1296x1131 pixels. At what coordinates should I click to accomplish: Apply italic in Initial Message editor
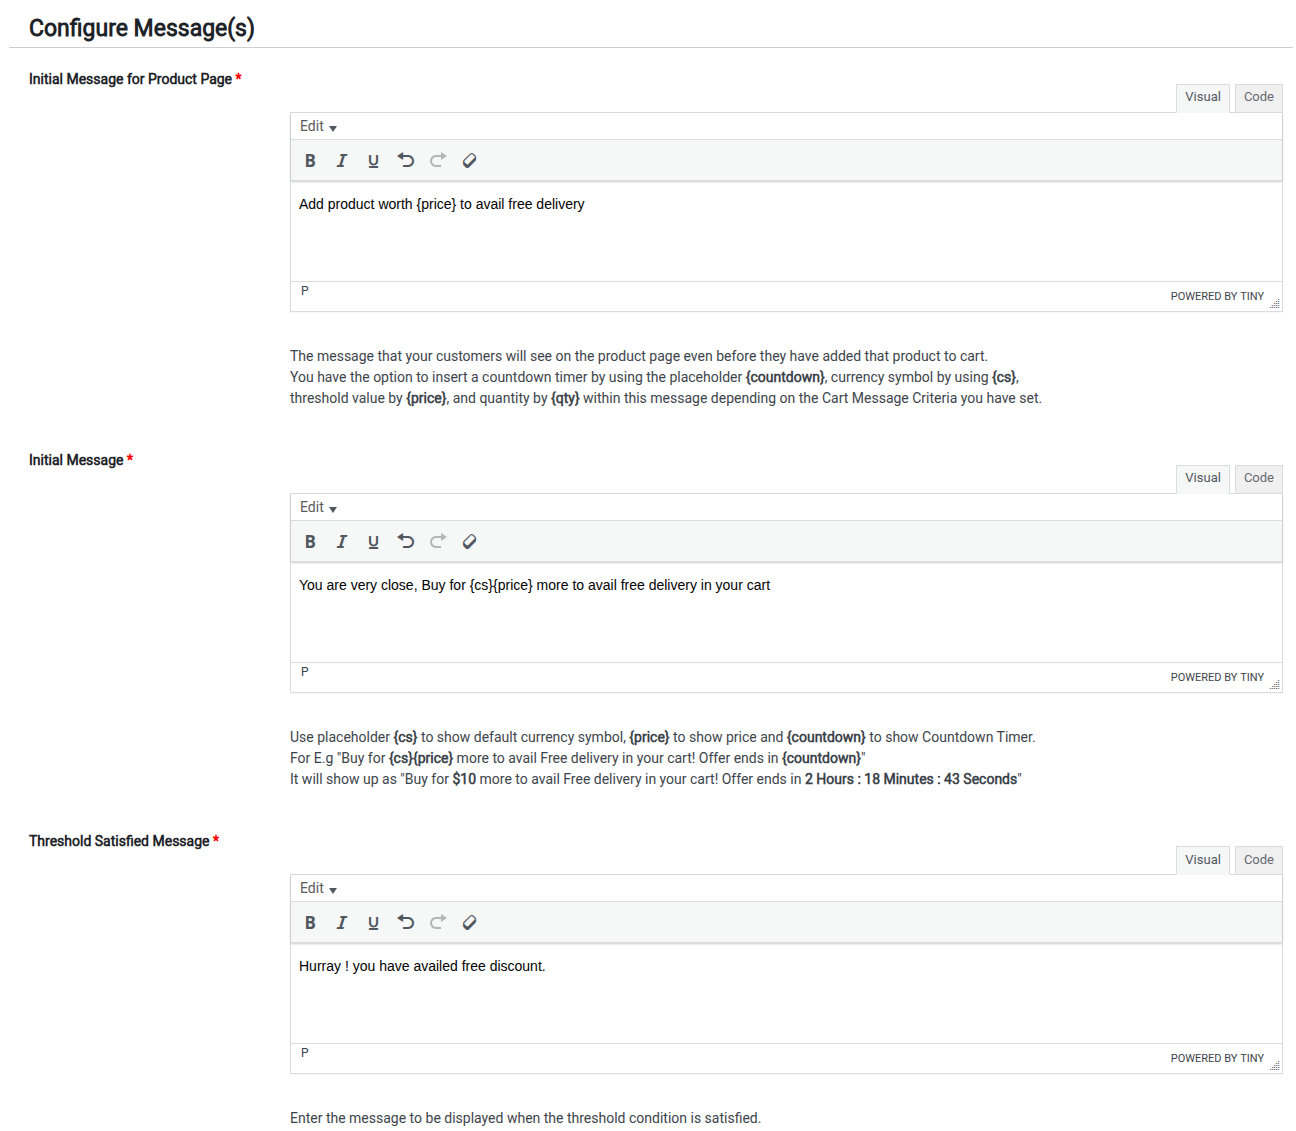click(x=342, y=542)
